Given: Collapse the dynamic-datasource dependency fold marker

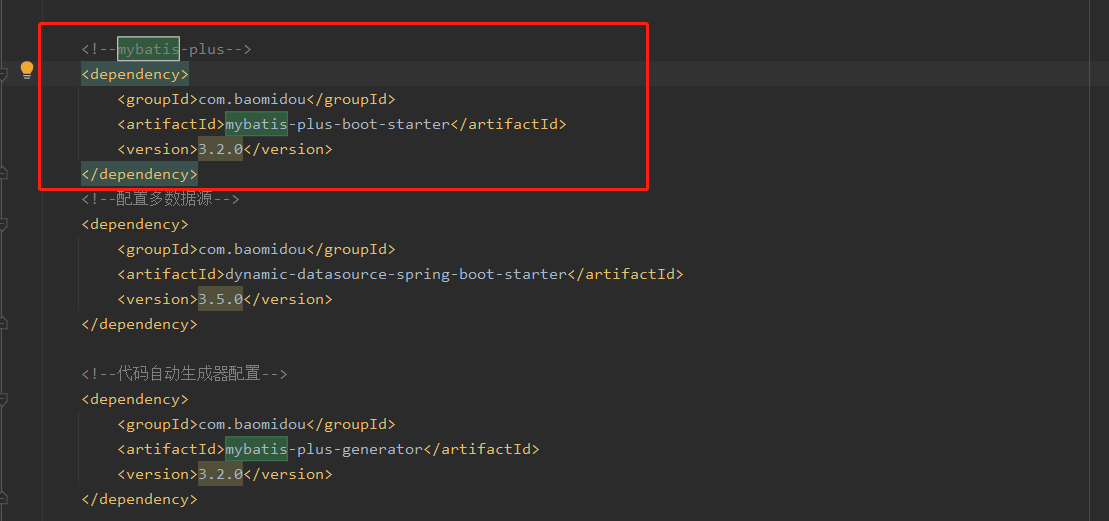Looking at the screenshot, I should point(3,224).
